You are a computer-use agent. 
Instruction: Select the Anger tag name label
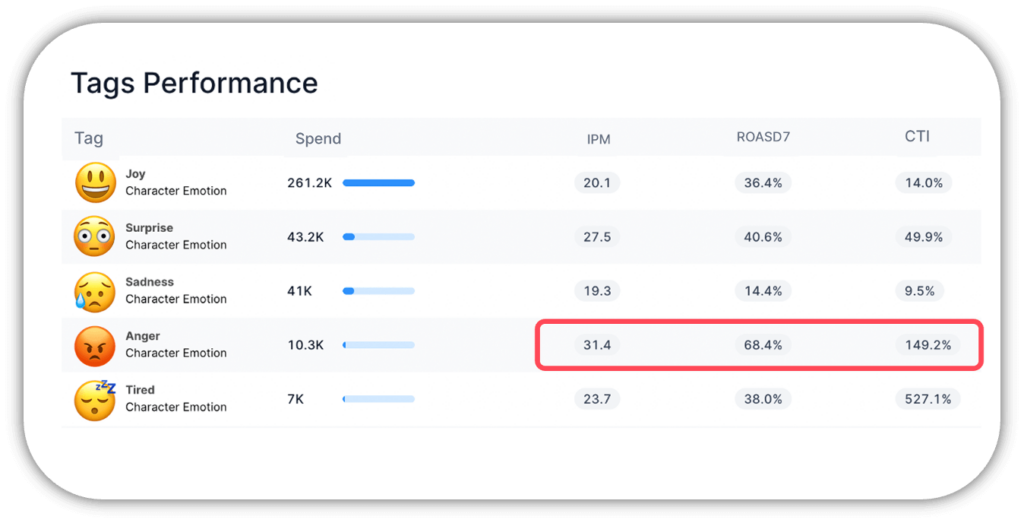point(143,336)
